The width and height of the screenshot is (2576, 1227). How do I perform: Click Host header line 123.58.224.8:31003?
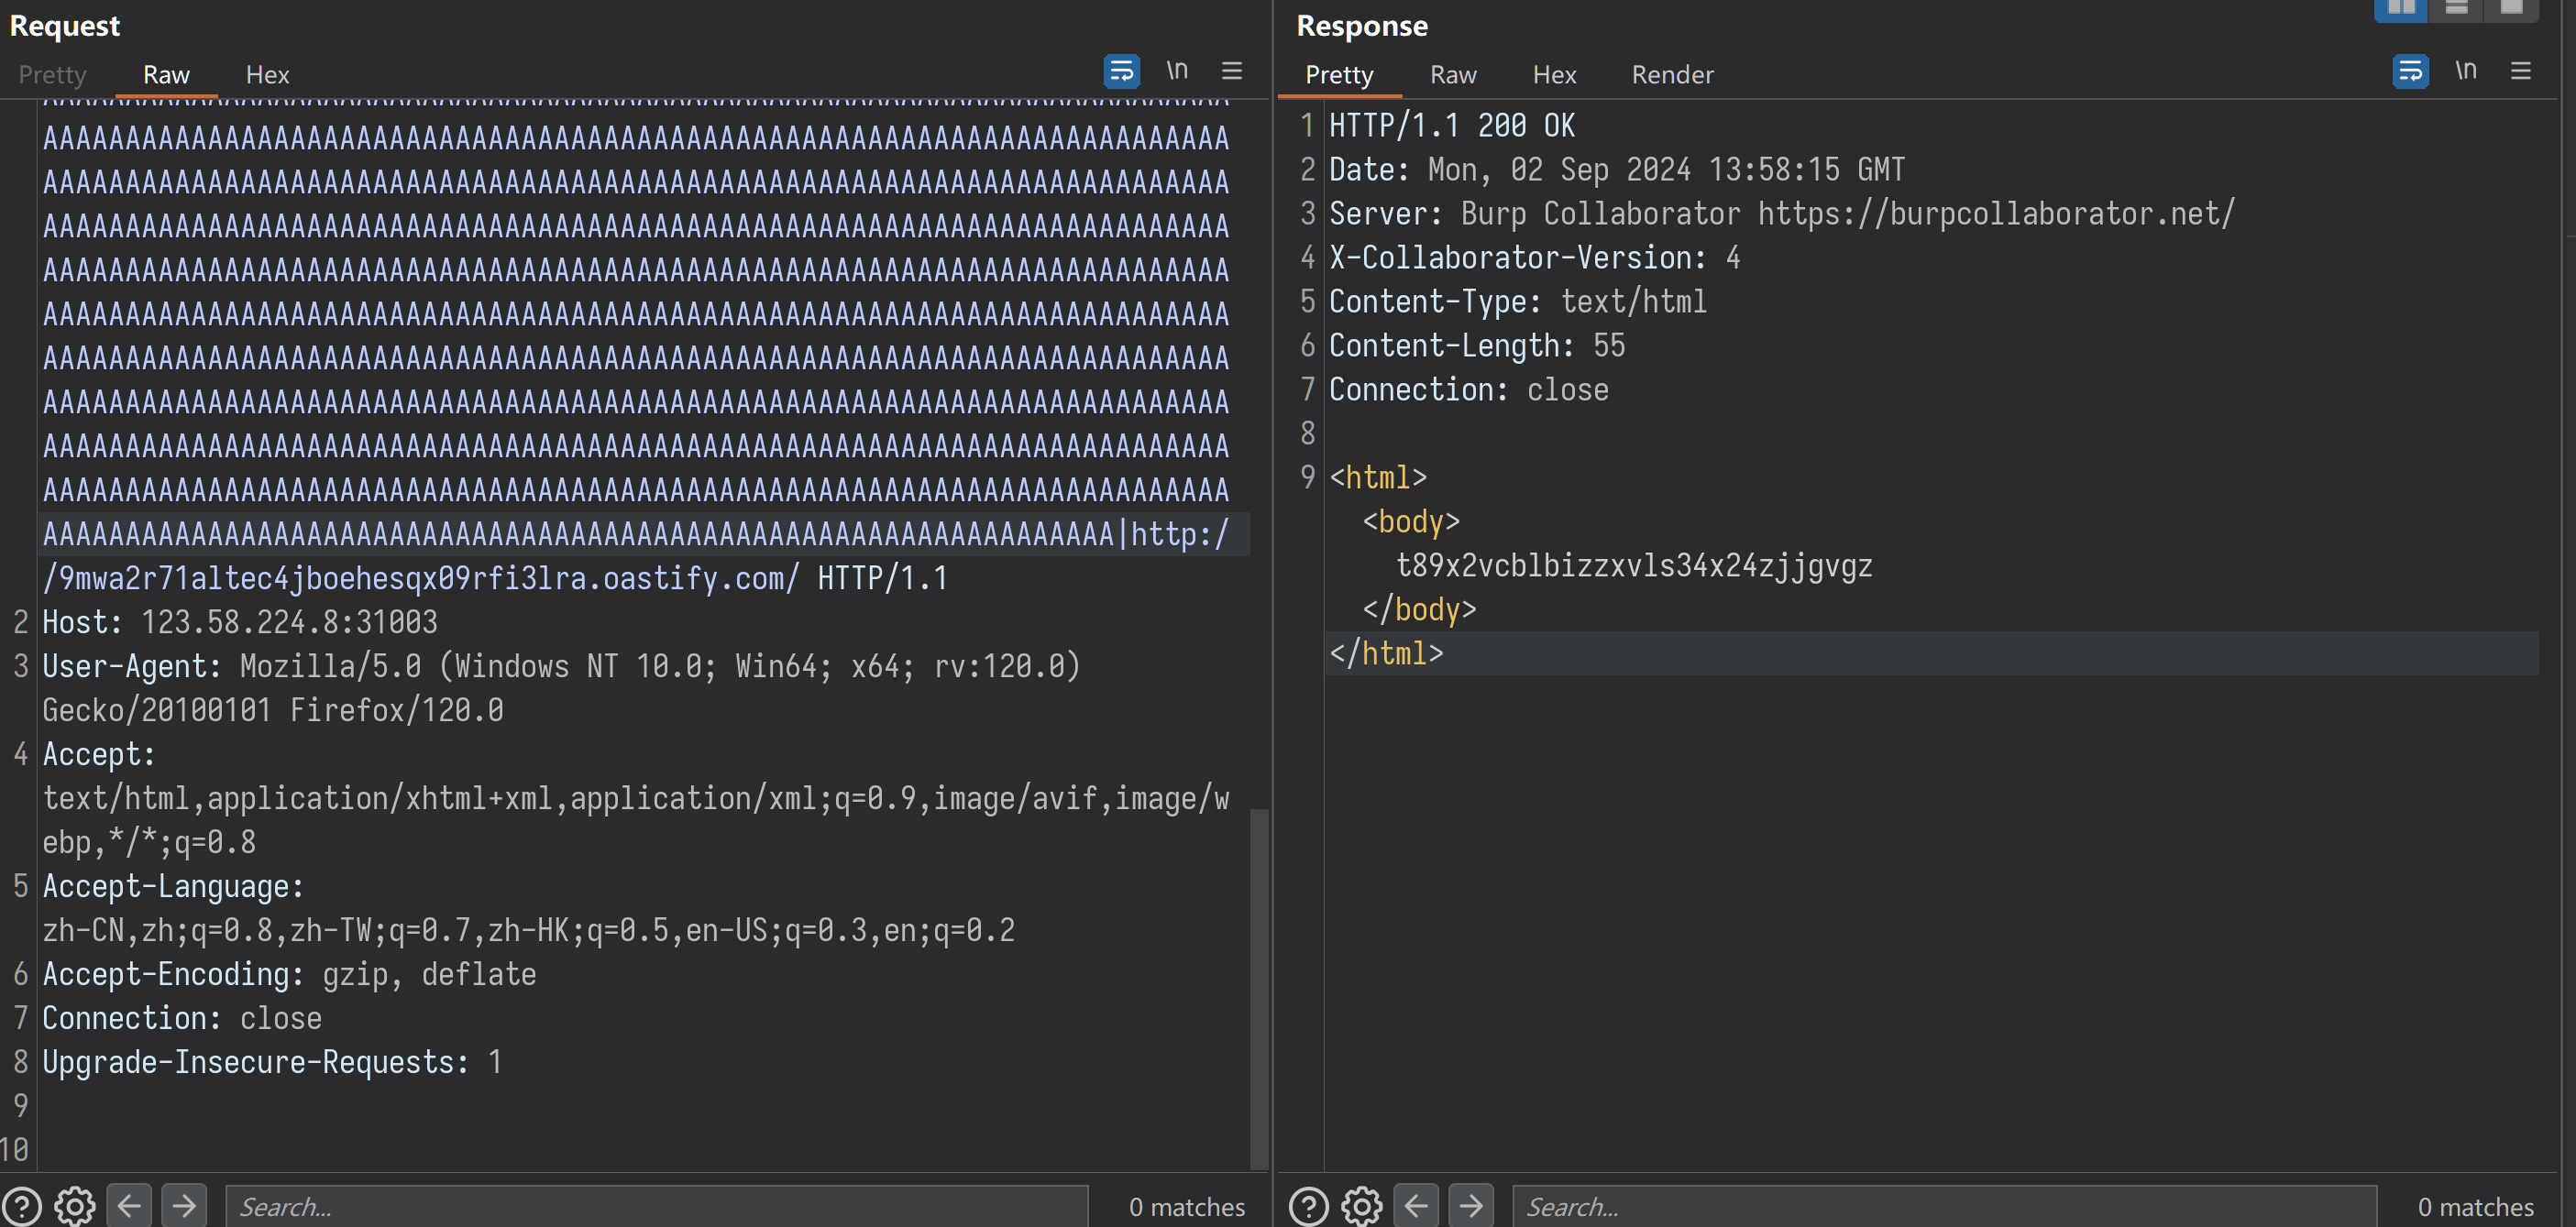pos(240,622)
